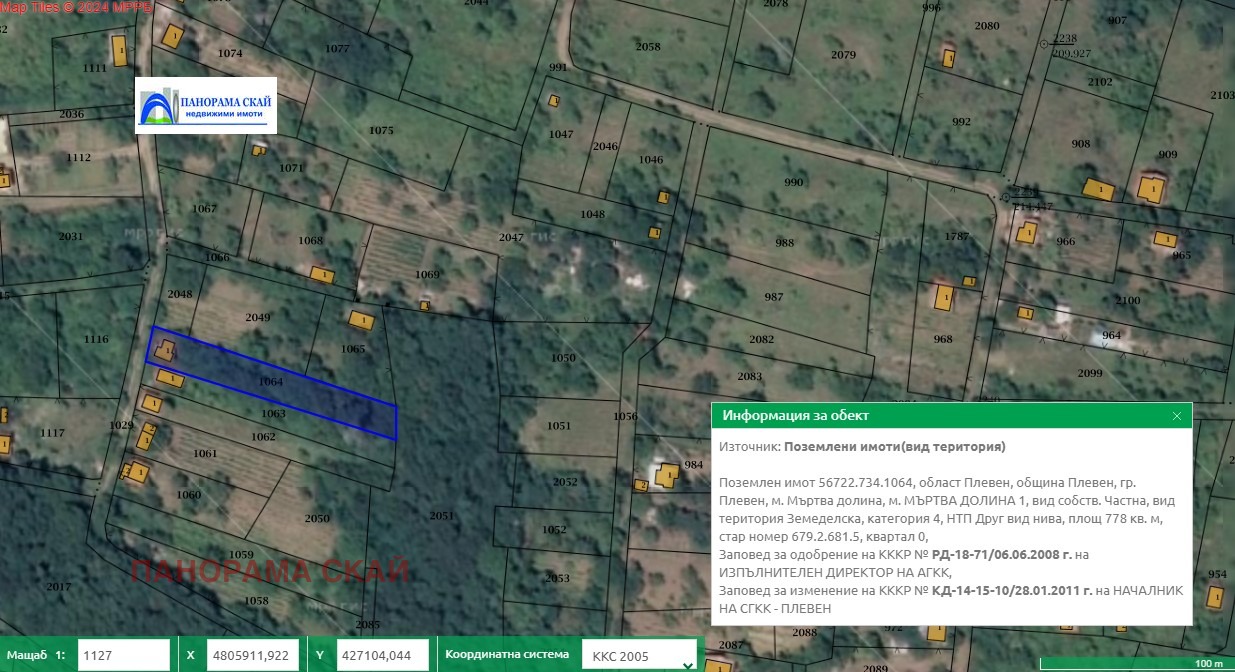Select the building icon in parcel 1111

(120, 51)
